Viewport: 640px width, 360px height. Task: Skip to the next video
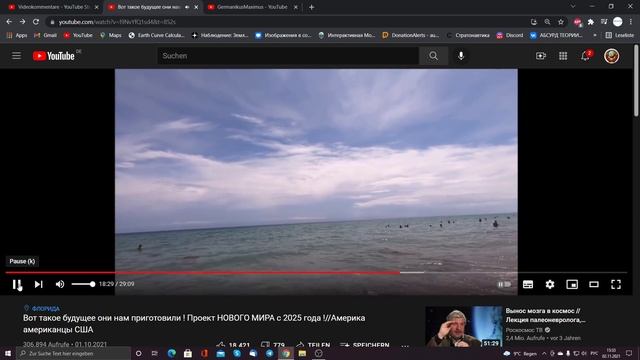click(38, 284)
